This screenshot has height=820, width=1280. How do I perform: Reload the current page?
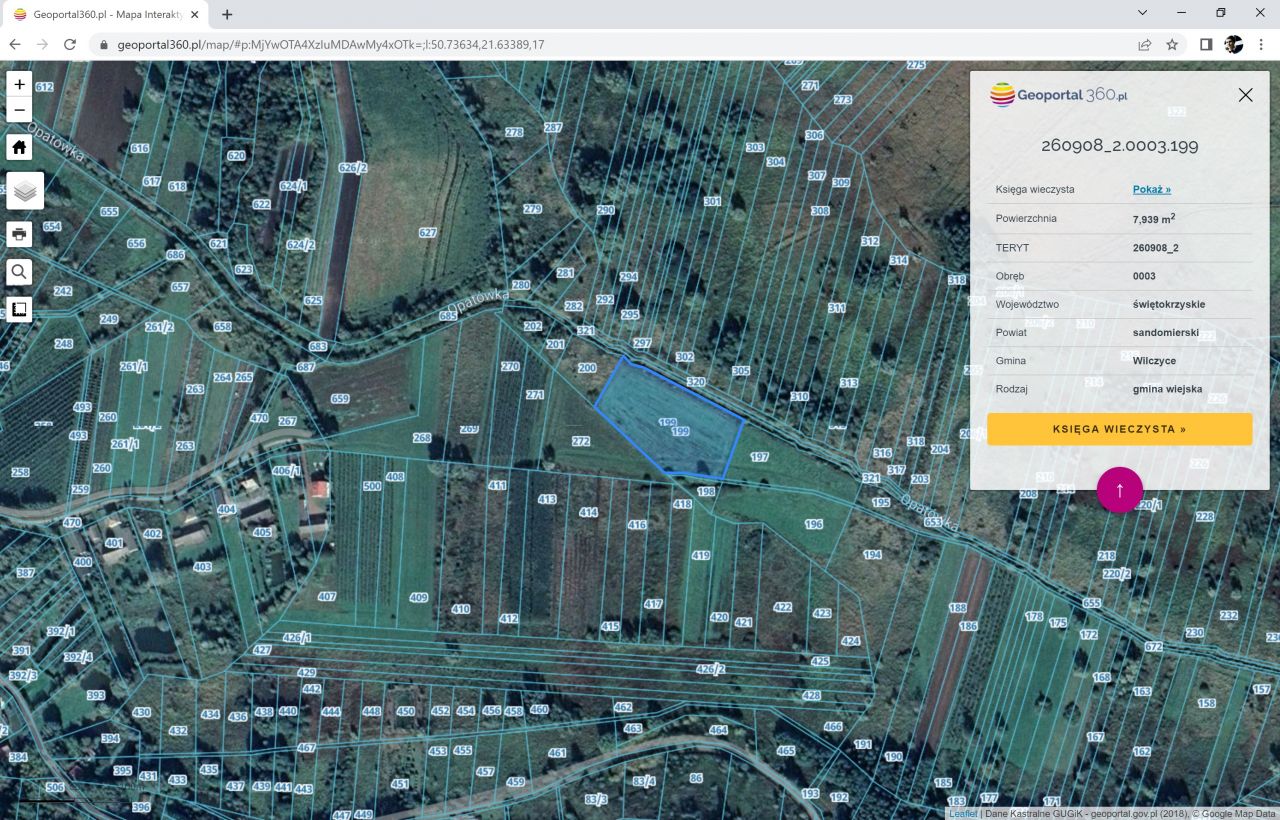pyautogui.click(x=70, y=45)
